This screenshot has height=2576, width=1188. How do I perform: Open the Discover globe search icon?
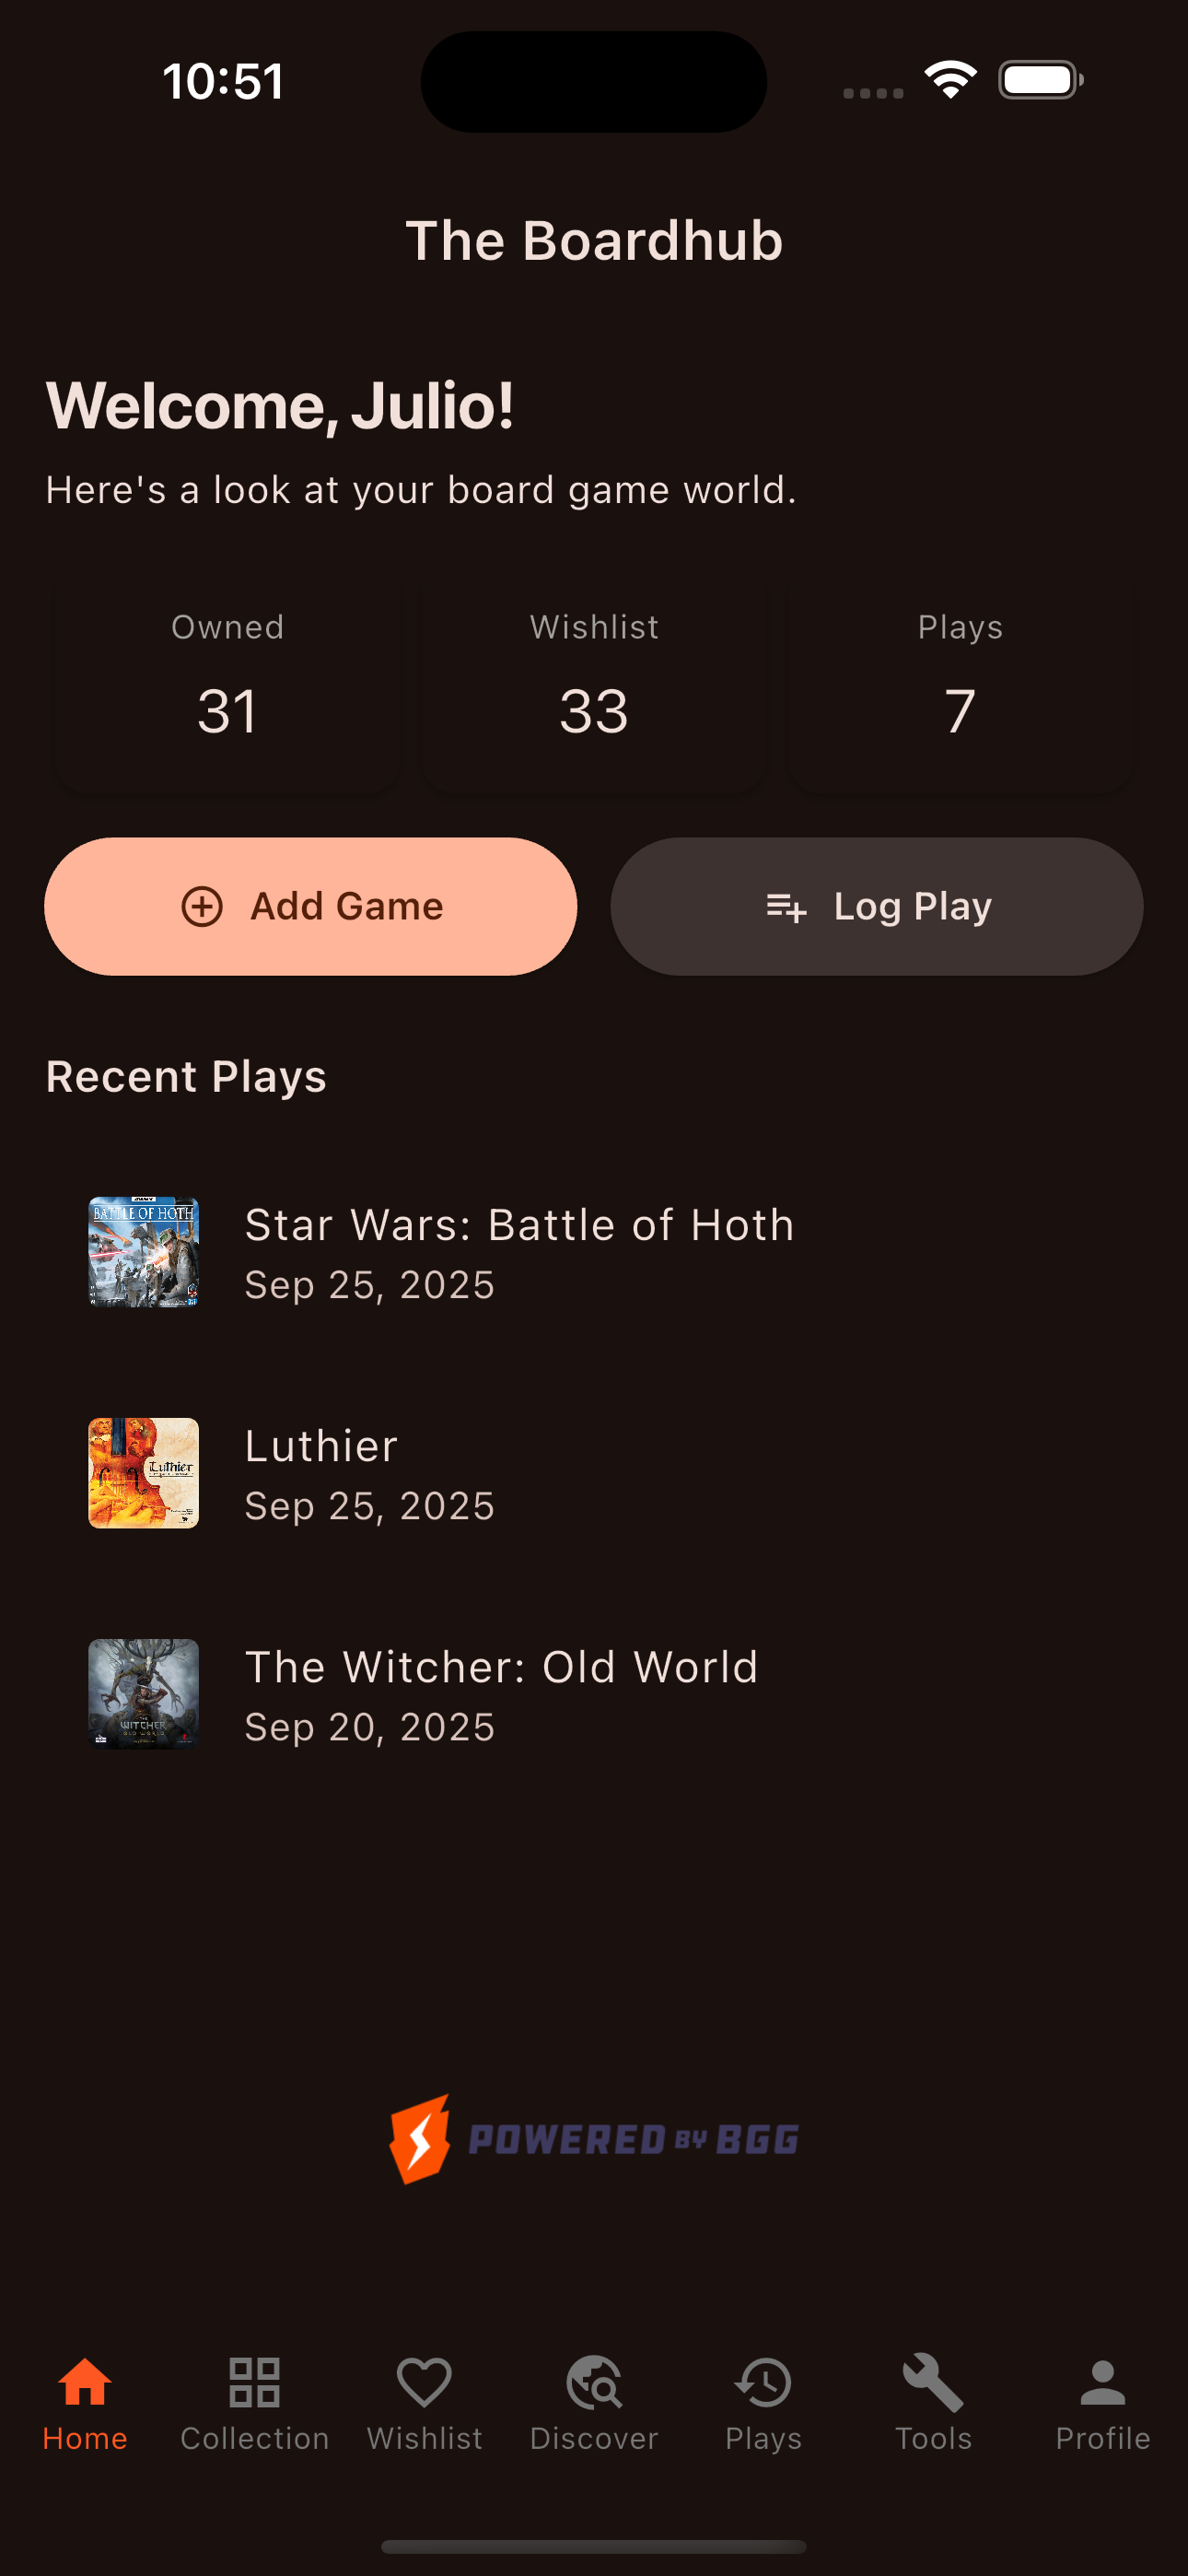click(x=594, y=2382)
